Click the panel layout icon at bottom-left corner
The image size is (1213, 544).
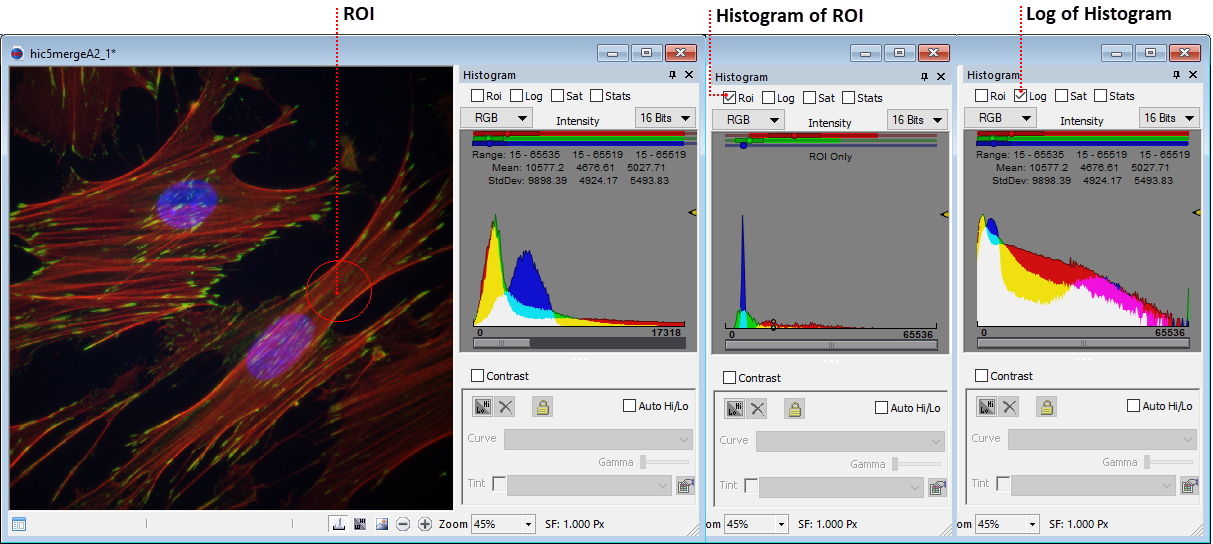click(x=19, y=524)
